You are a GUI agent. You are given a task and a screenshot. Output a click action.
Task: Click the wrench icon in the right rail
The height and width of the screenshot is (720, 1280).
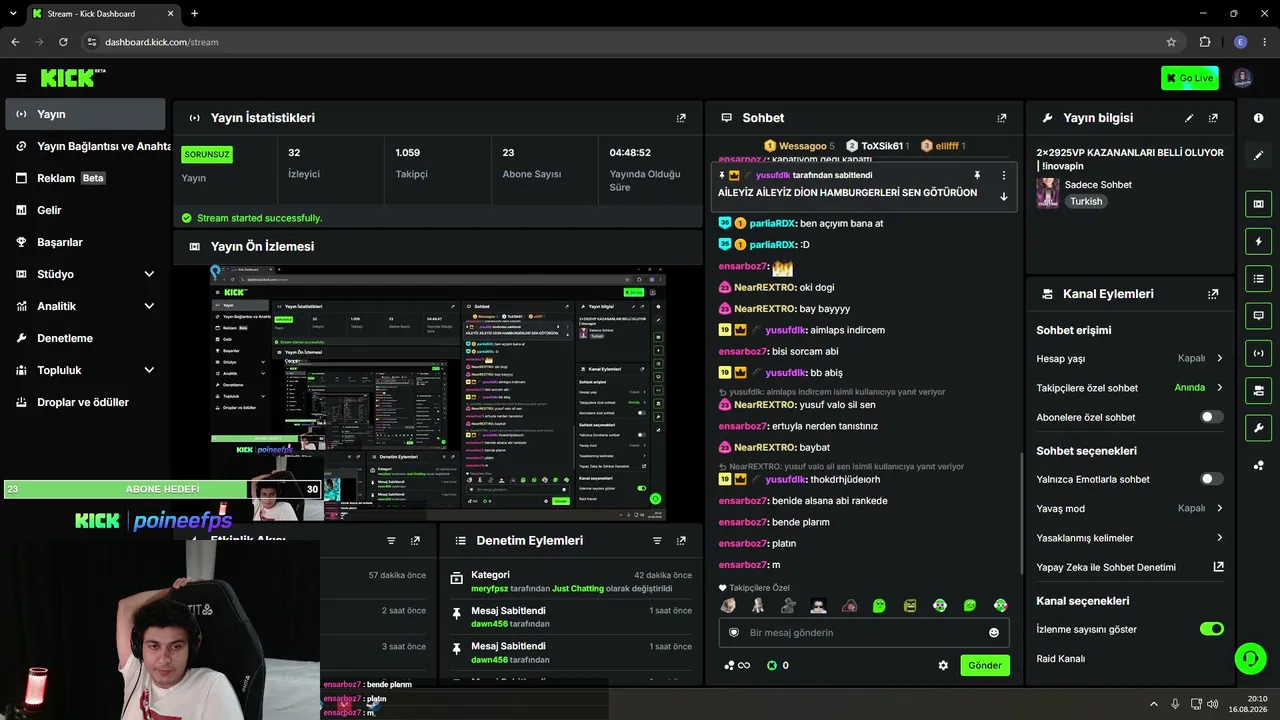[x=1258, y=428]
